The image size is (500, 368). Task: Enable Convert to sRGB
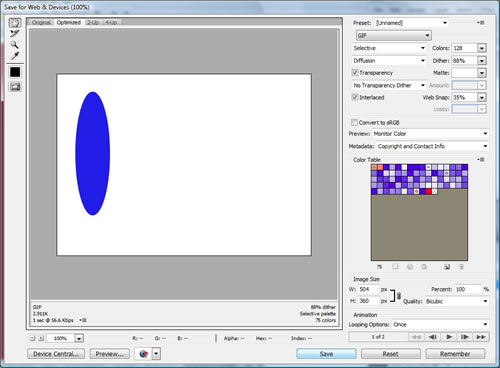[x=354, y=122]
